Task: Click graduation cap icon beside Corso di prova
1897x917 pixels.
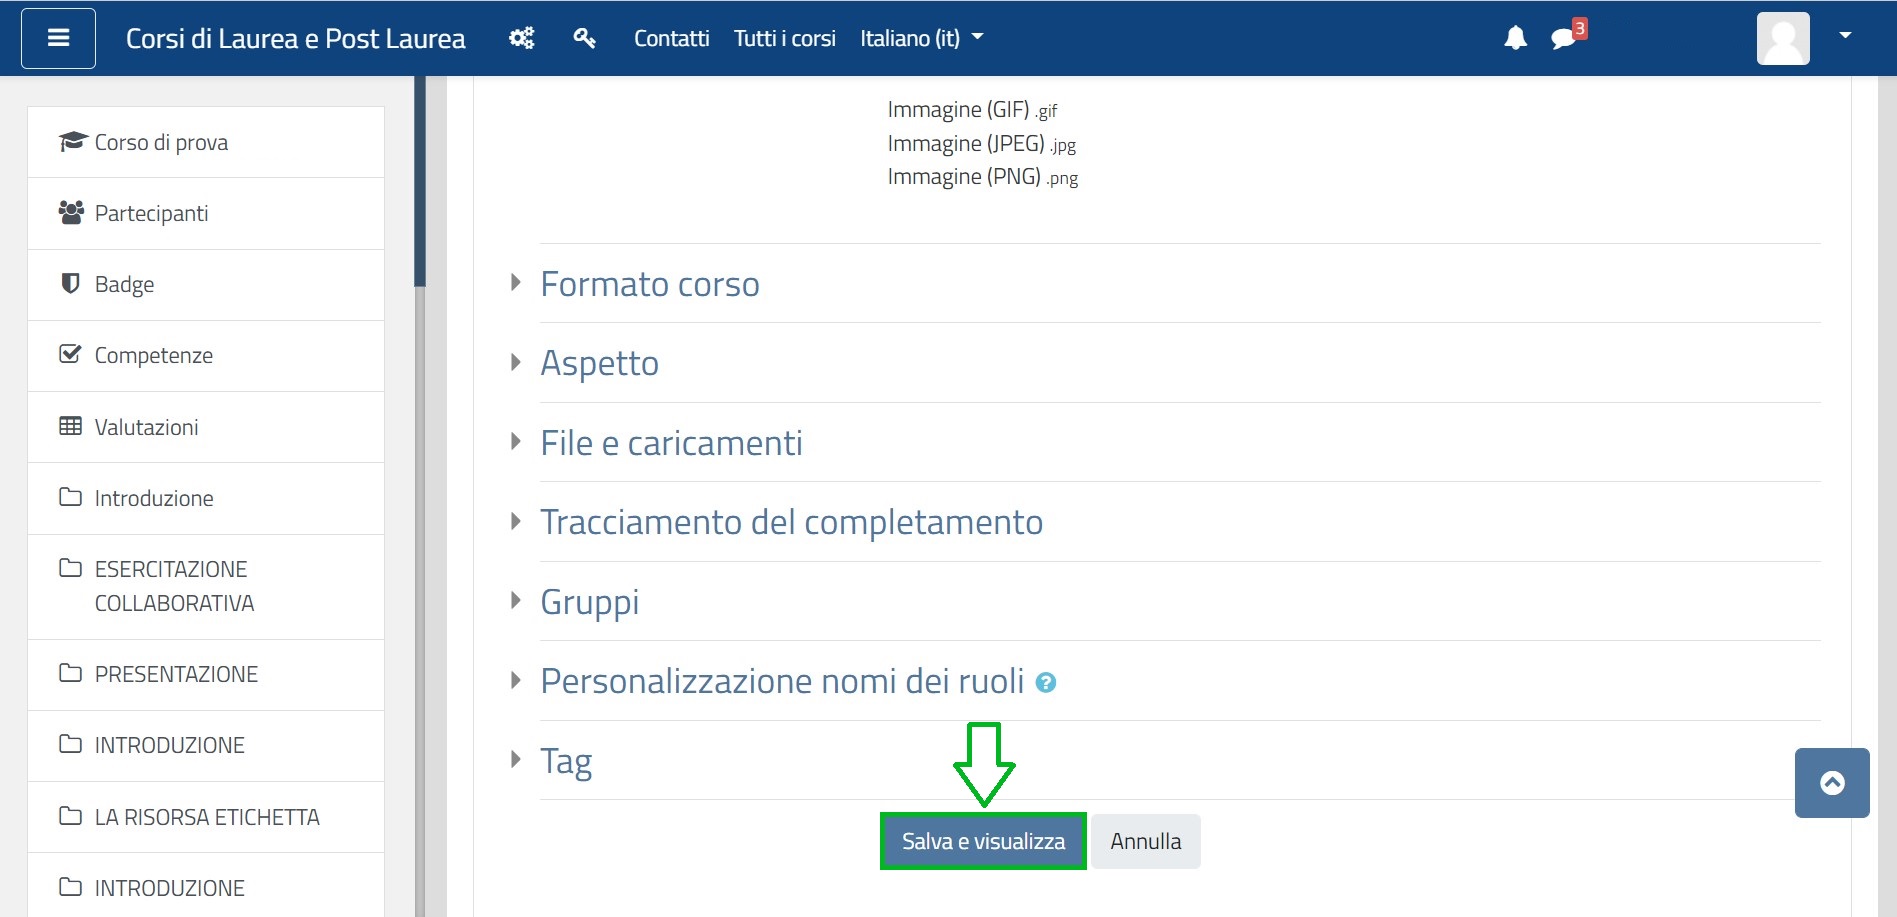Action: [73, 141]
